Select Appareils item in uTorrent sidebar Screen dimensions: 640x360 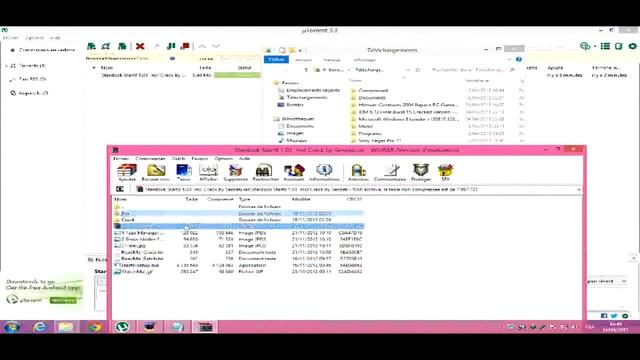pyautogui.click(x=33, y=93)
